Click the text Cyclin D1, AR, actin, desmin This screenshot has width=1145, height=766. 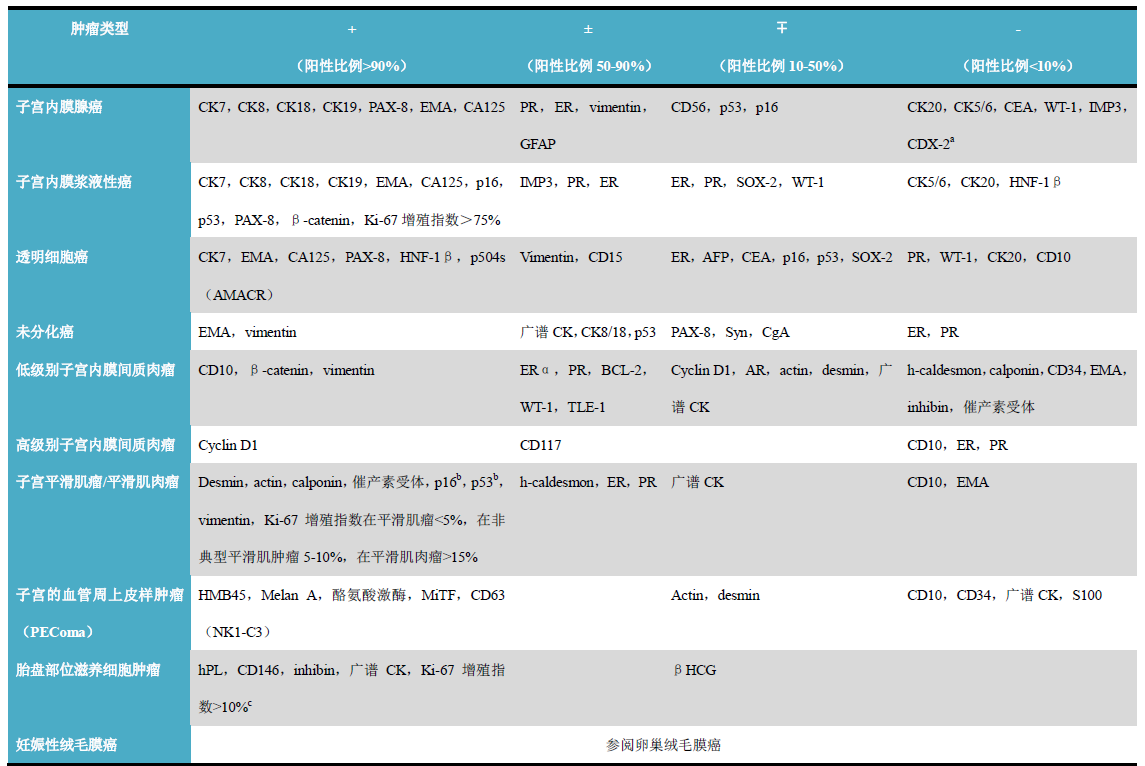click(772, 370)
